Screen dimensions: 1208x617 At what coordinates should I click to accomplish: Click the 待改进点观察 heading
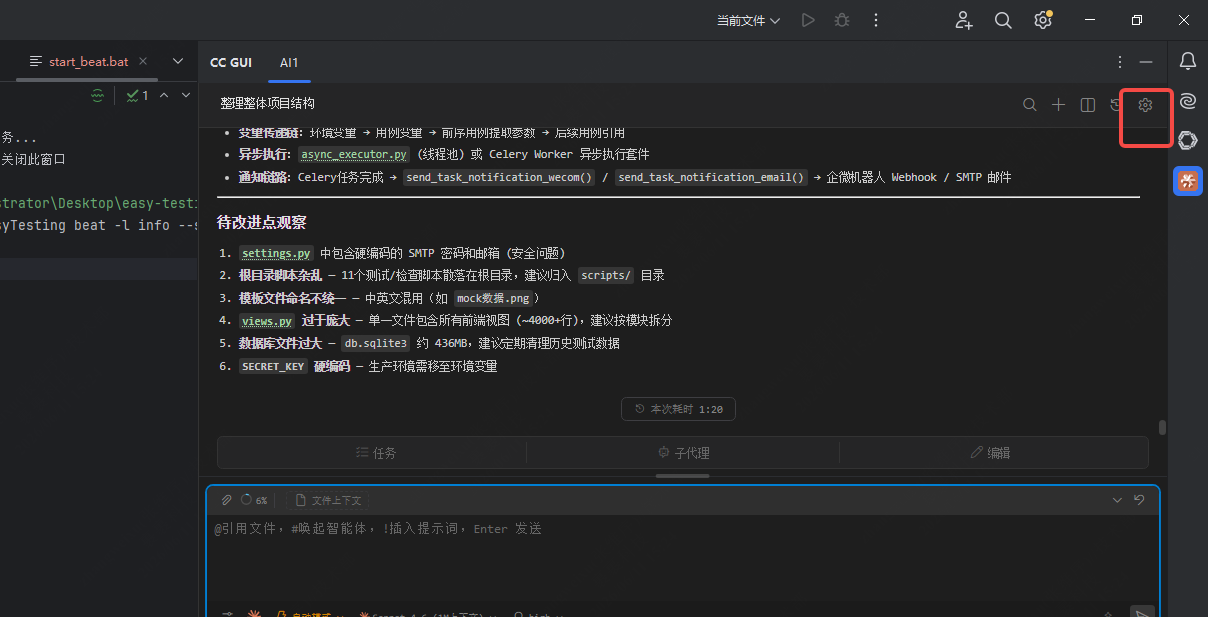(262, 223)
